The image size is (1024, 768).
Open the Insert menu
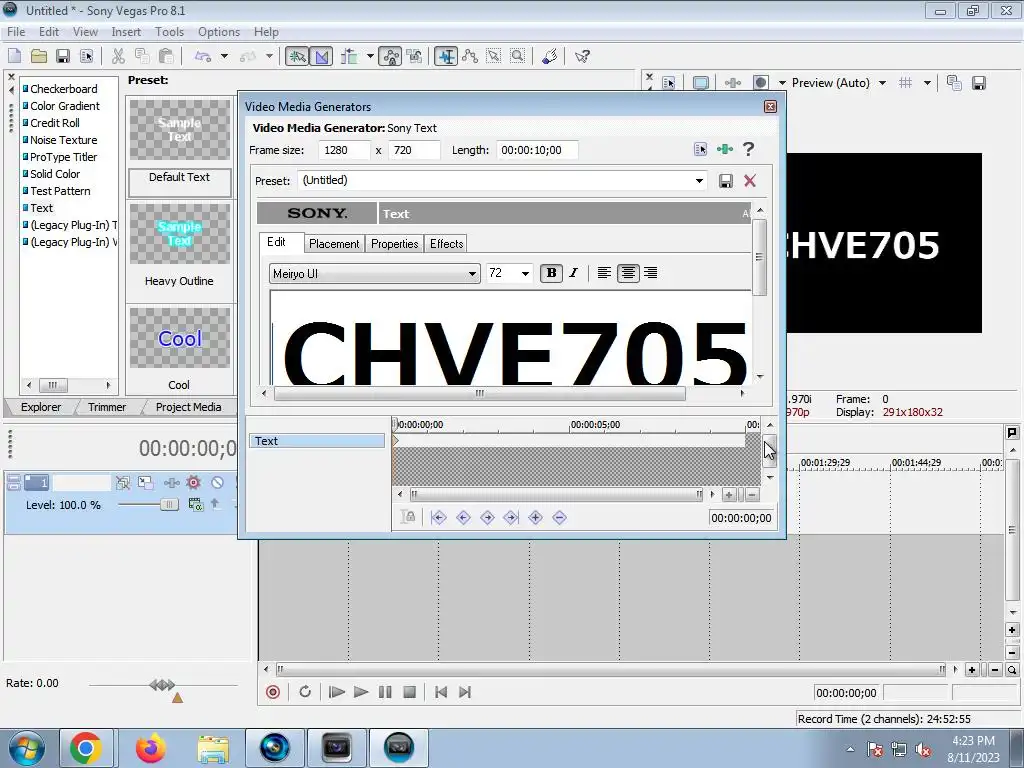pyautogui.click(x=126, y=31)
